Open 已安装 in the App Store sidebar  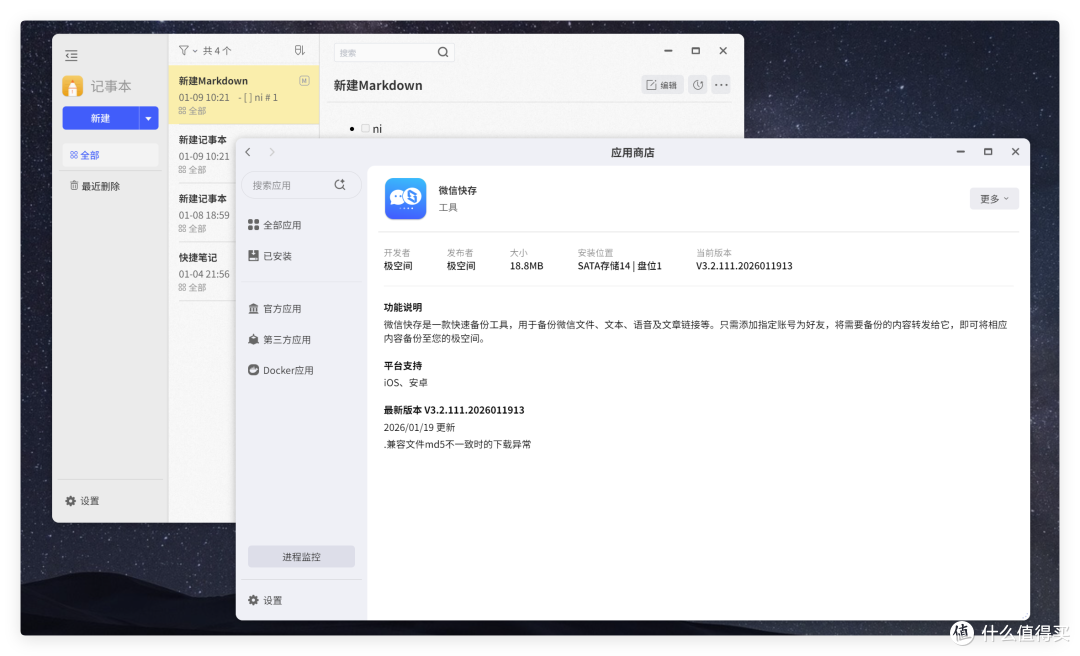(x=270, y=256)
